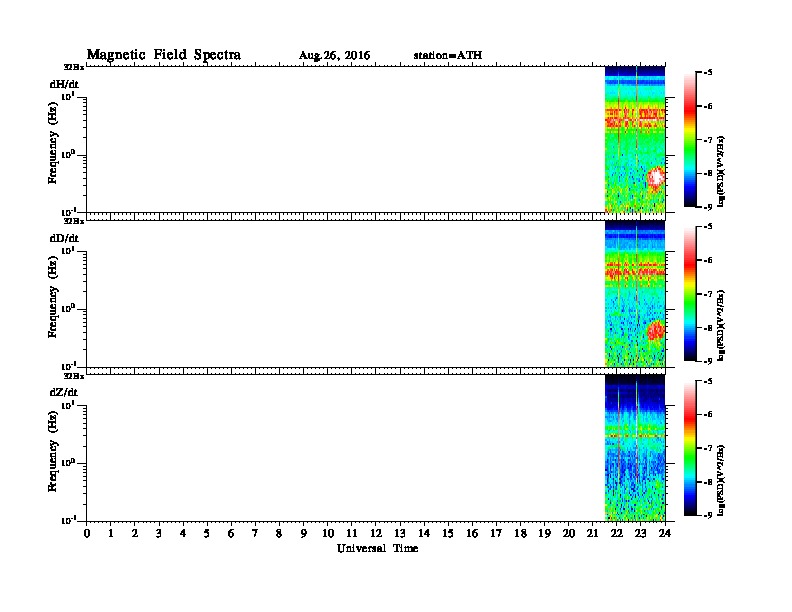Click the 10^1 frequency tick of dD/dt panel
This screenshot has height=612, width=792.
(x=68, y=250)
